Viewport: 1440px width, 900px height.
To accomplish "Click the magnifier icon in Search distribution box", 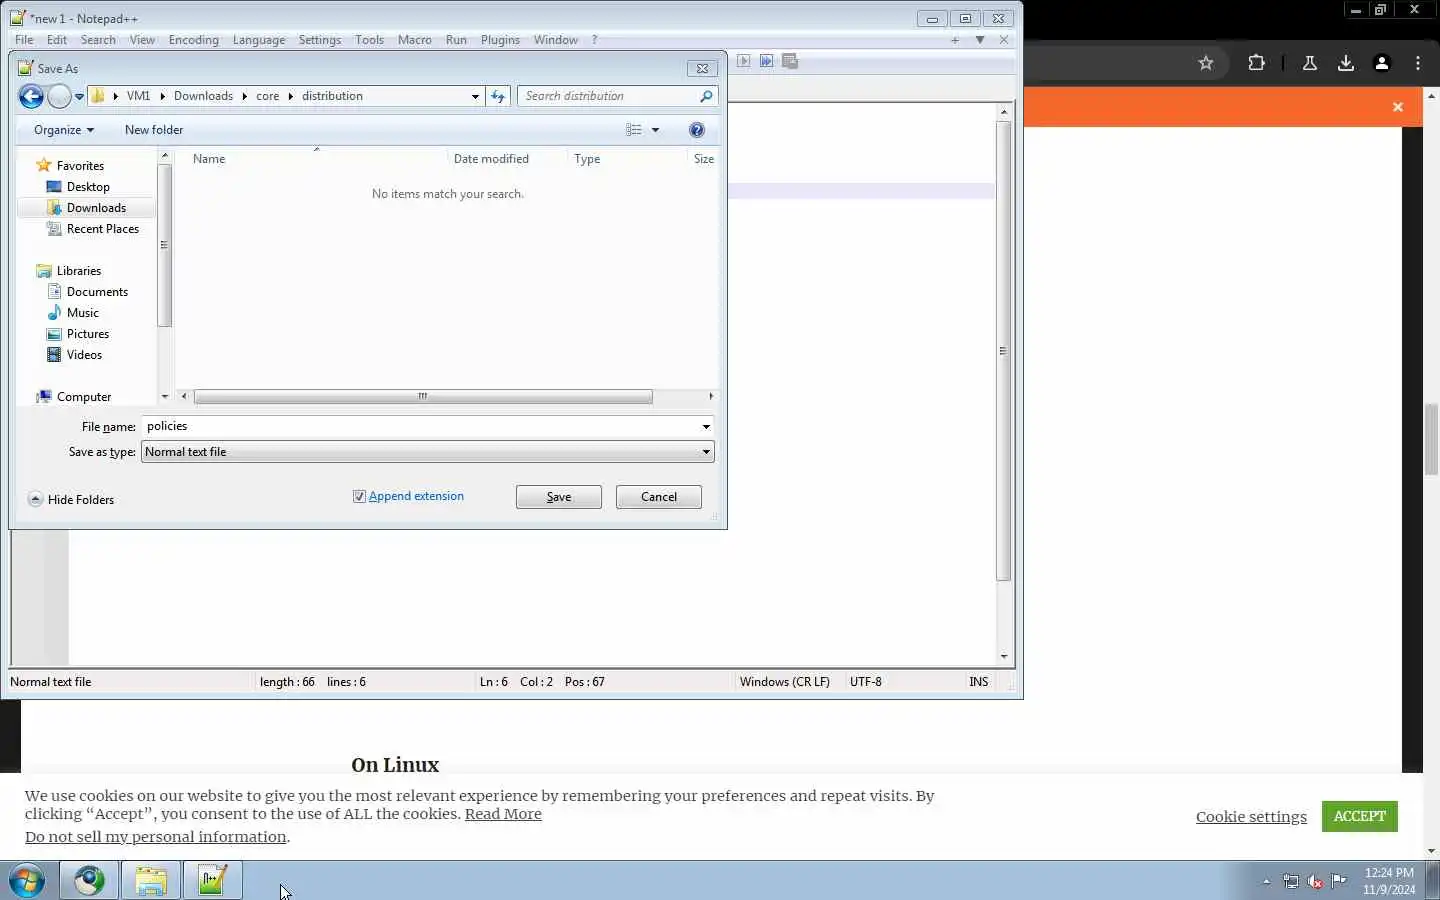I will click(x=706, y=96).
